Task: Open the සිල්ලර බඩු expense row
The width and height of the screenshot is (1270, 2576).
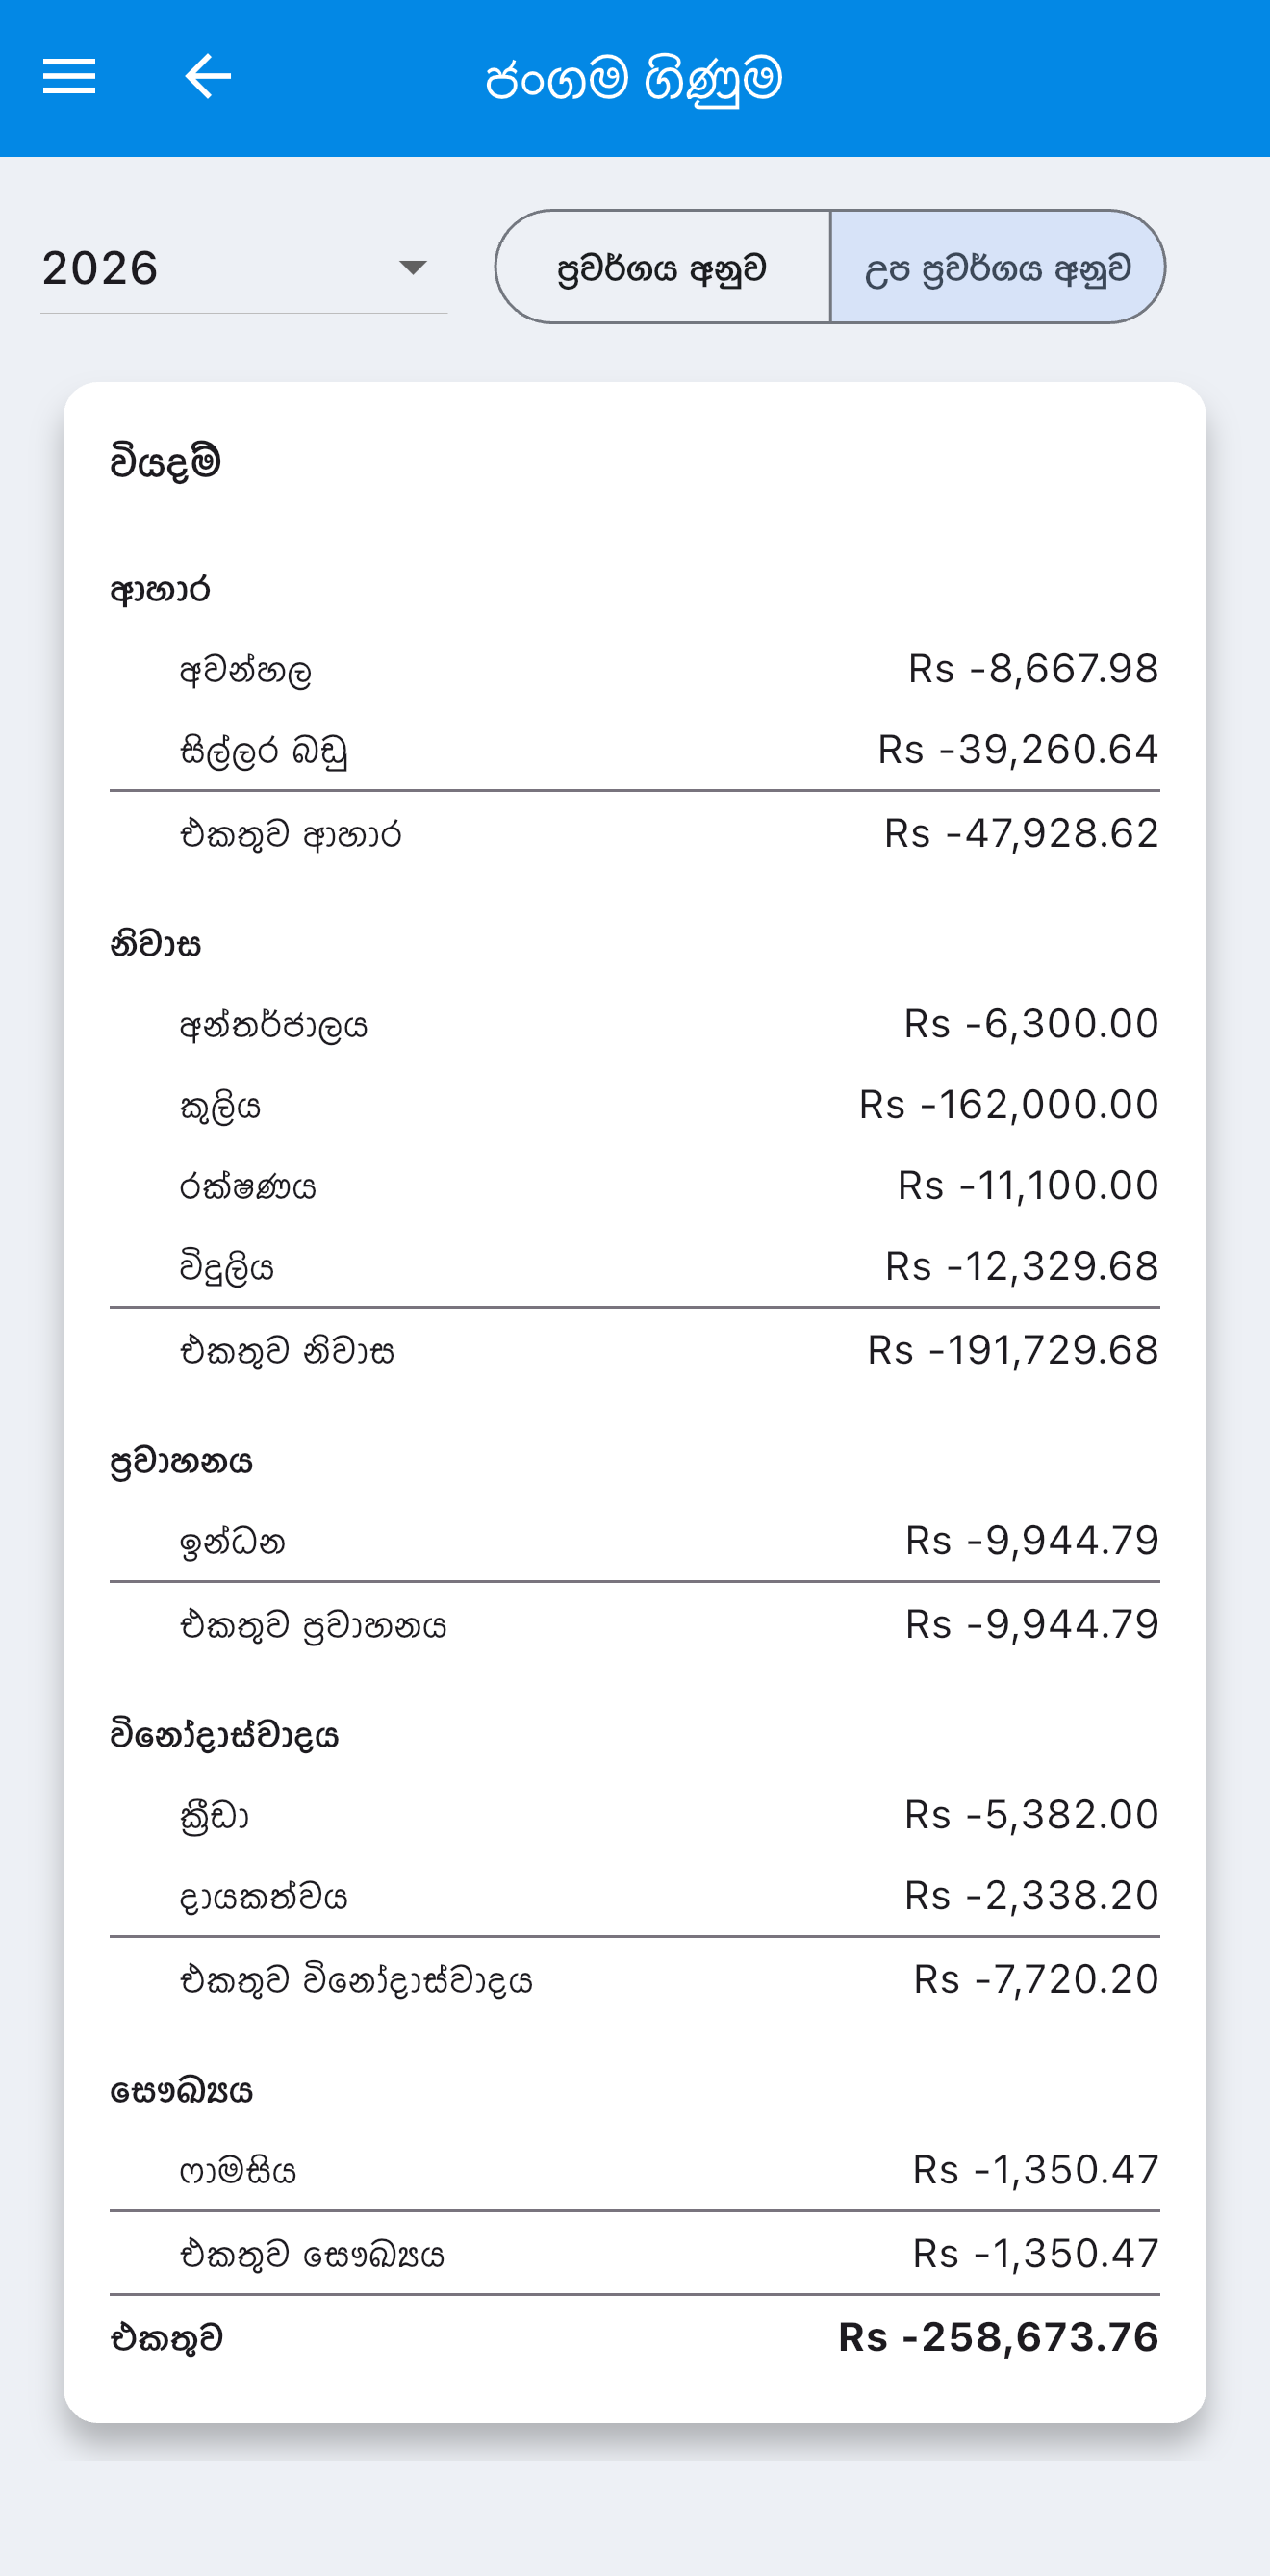Action: tap(634, 750)
